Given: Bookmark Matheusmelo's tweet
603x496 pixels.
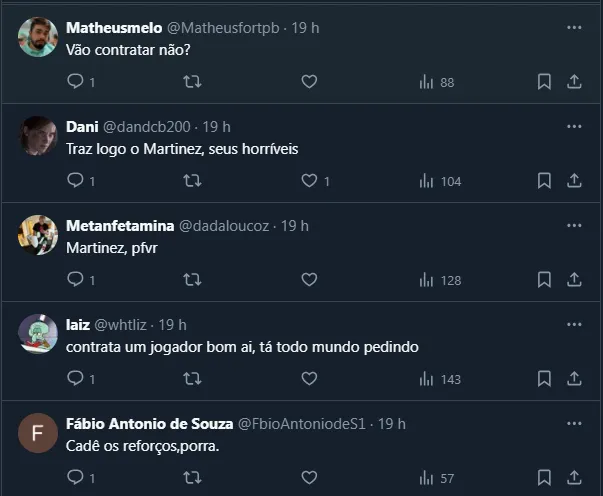Looking at the screenshot, I should 544,82.
